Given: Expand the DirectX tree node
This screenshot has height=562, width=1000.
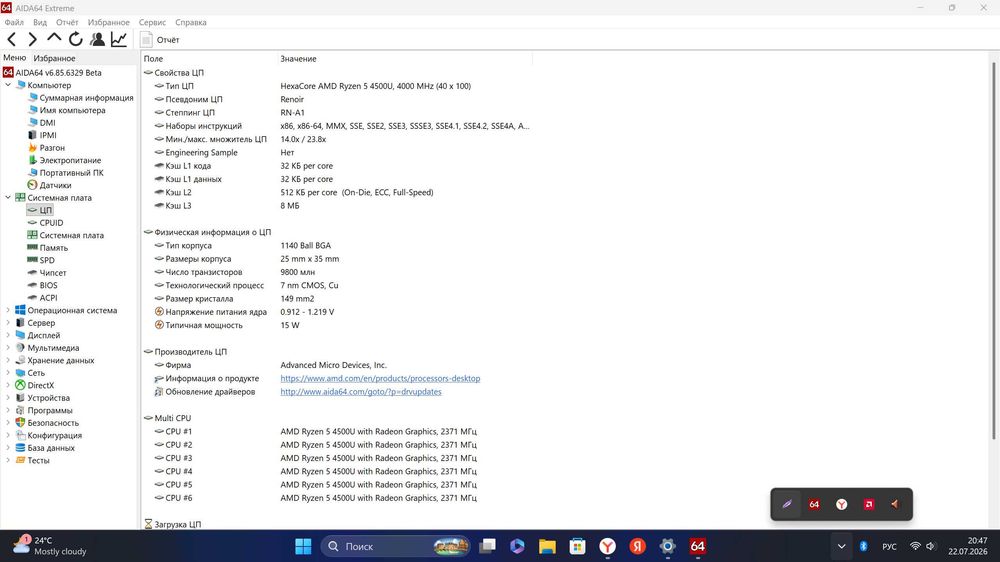Looking at the screenshot, I should pyautogui.click(x=8, y=385).
